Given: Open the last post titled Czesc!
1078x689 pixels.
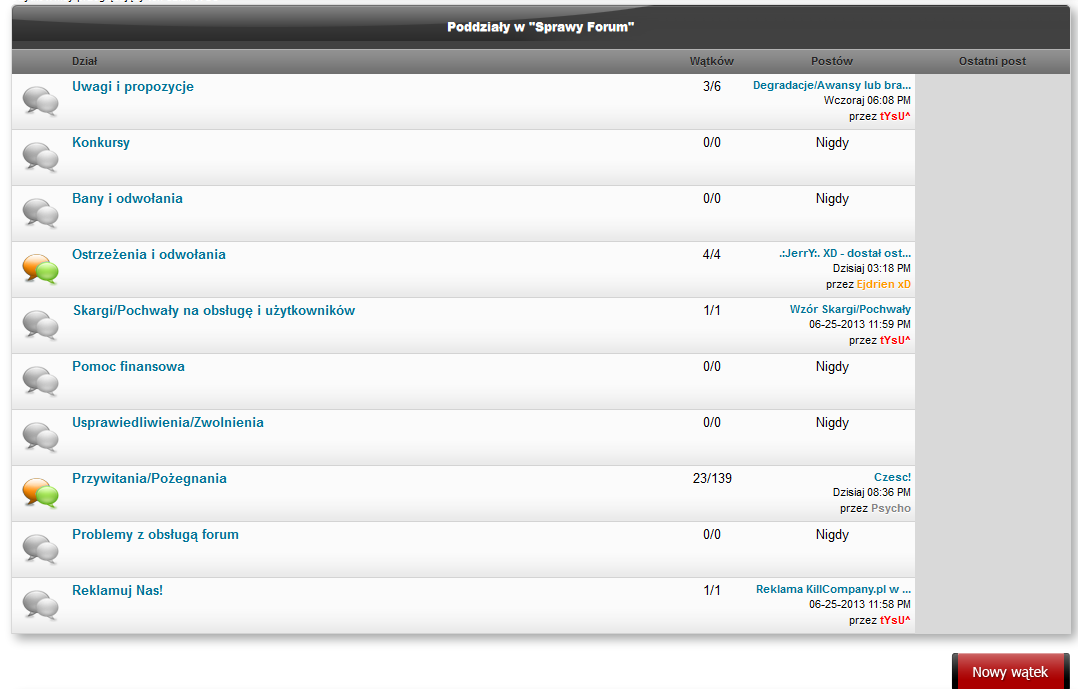Looking at the screenshot, I should tap(892, 477).
